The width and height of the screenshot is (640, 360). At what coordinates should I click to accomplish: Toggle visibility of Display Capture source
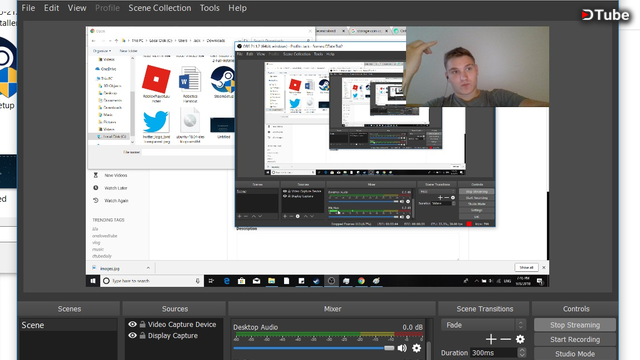[x=132, y=336]
